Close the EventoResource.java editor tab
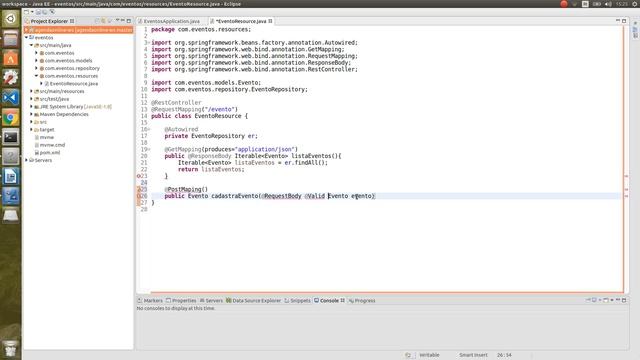 [x=270, y=21]
